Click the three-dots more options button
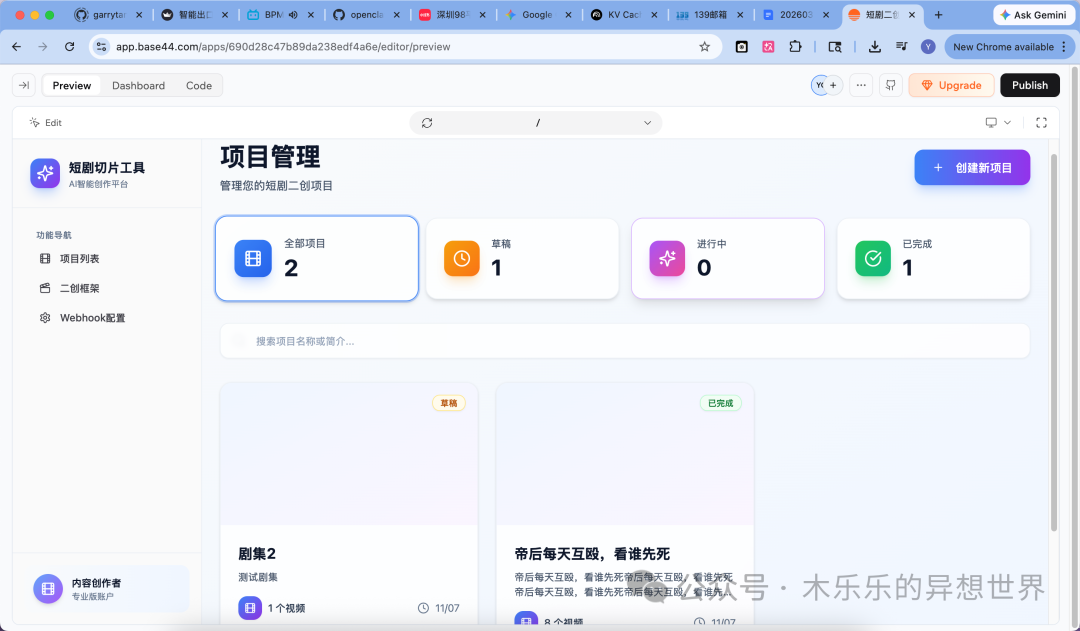 click(x=860, y=85)
